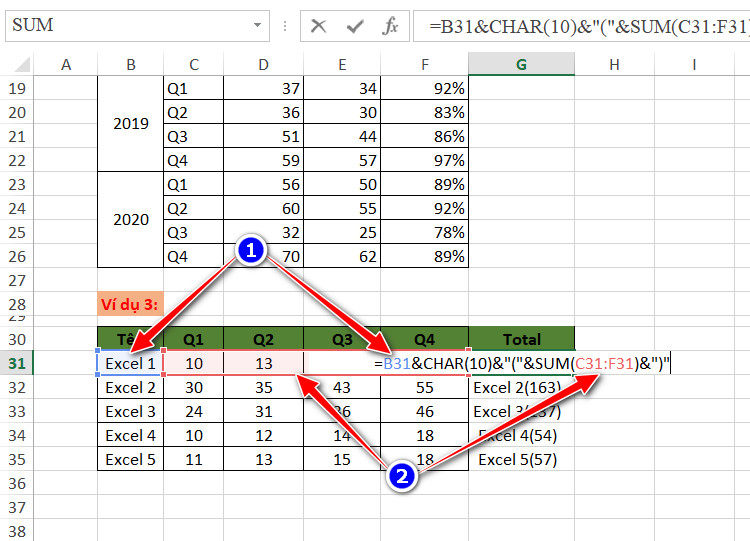
Task: Select column E header
Action: point(342,64)
